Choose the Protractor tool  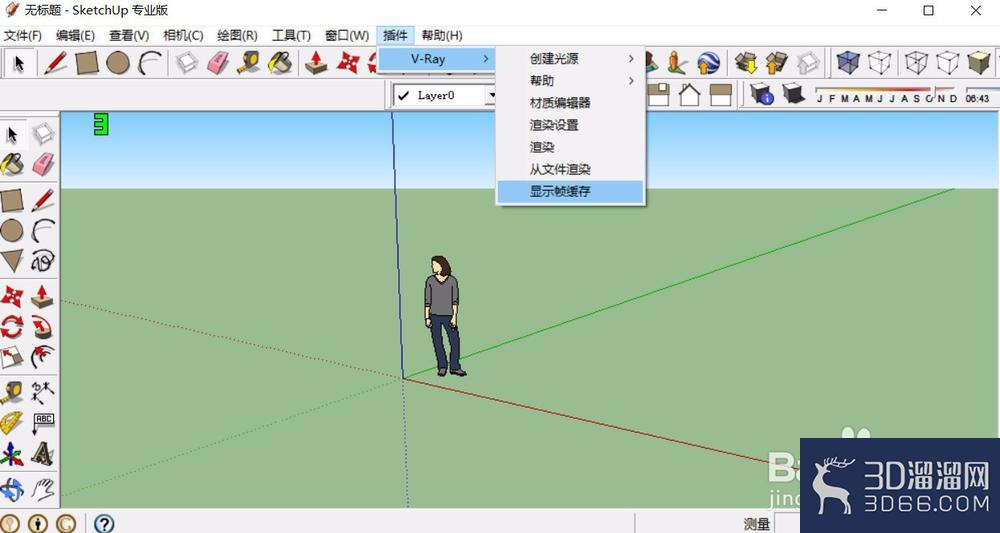tap(11, 423)
